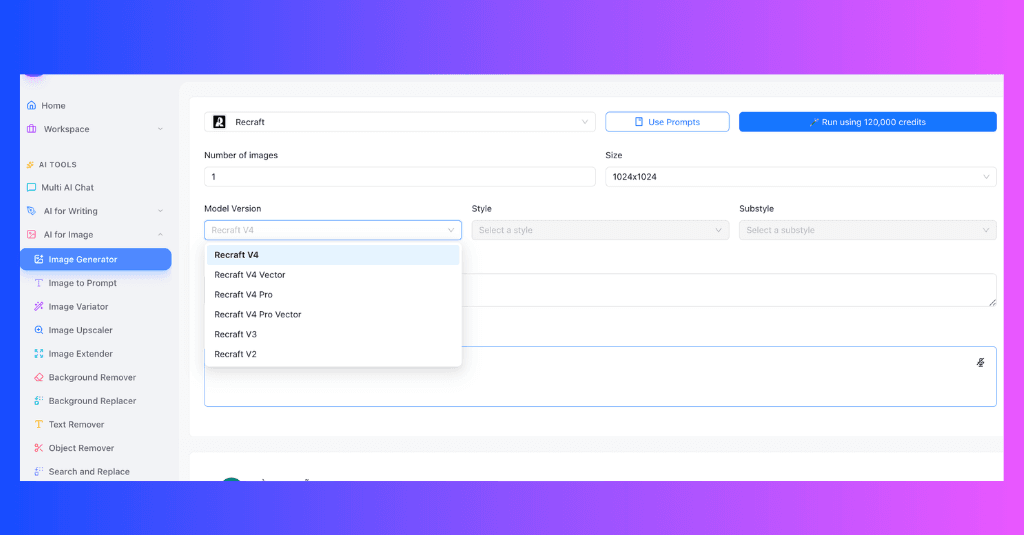Click the microphone icon in prompt box
1024x535 pixels.
(980, 363)
